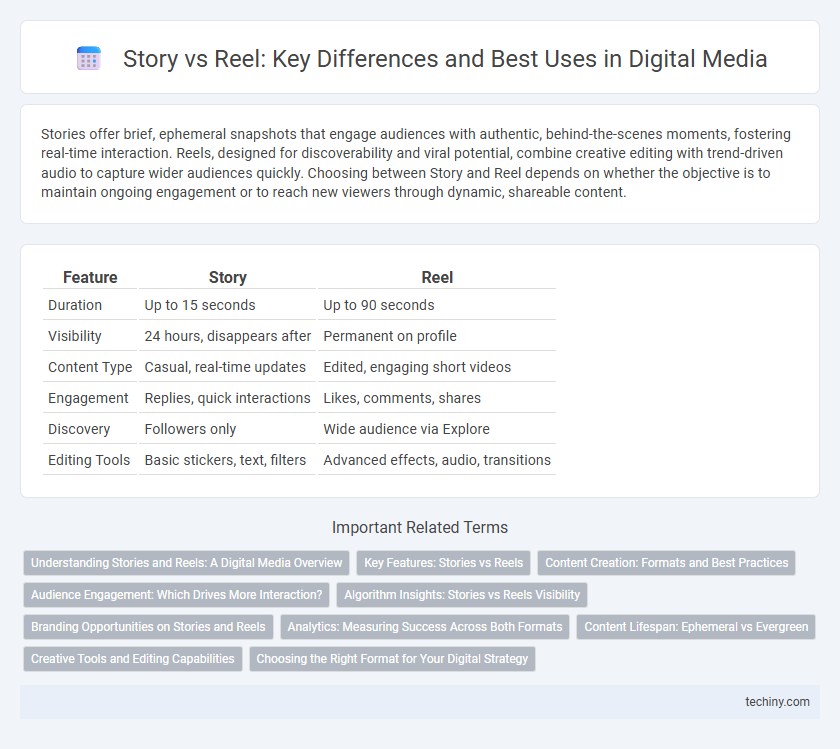Image resolution: width=840 pixels, height=749 pixels.
Task: Click the 'Important Related Terms' heading
Action: coord(420,527)
